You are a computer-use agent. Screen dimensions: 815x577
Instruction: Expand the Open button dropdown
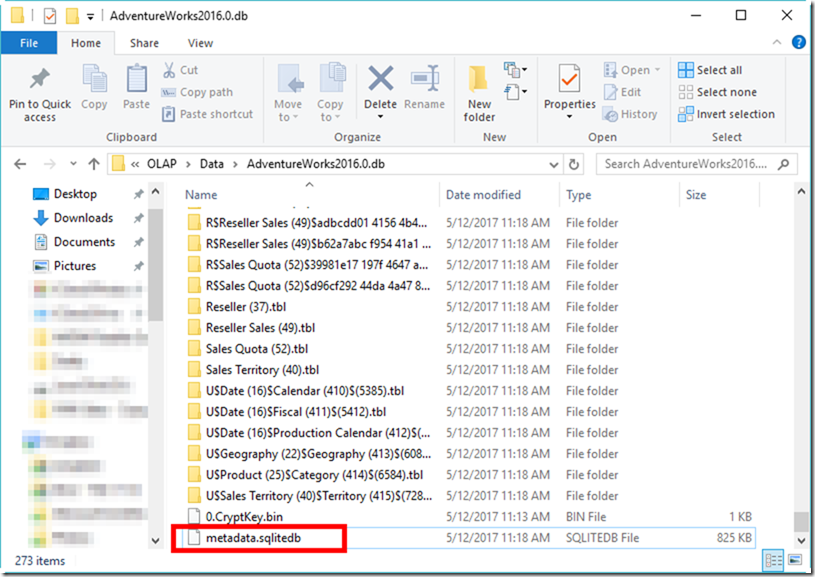click(658, 70)
